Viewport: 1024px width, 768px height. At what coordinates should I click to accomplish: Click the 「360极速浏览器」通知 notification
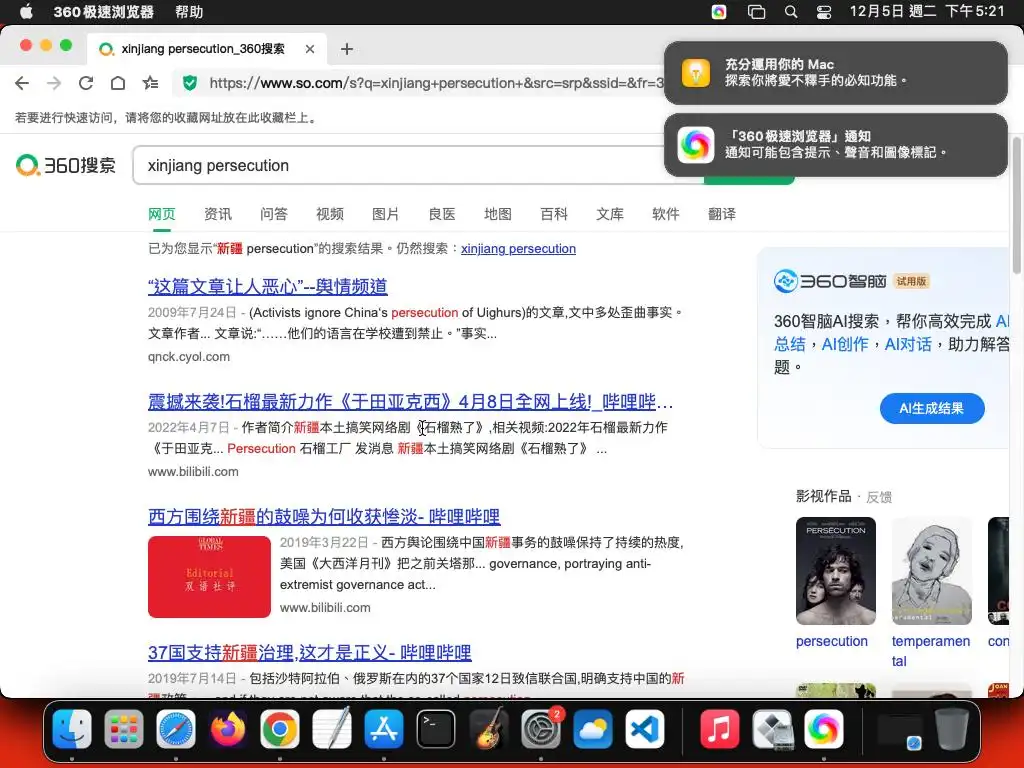835,144
